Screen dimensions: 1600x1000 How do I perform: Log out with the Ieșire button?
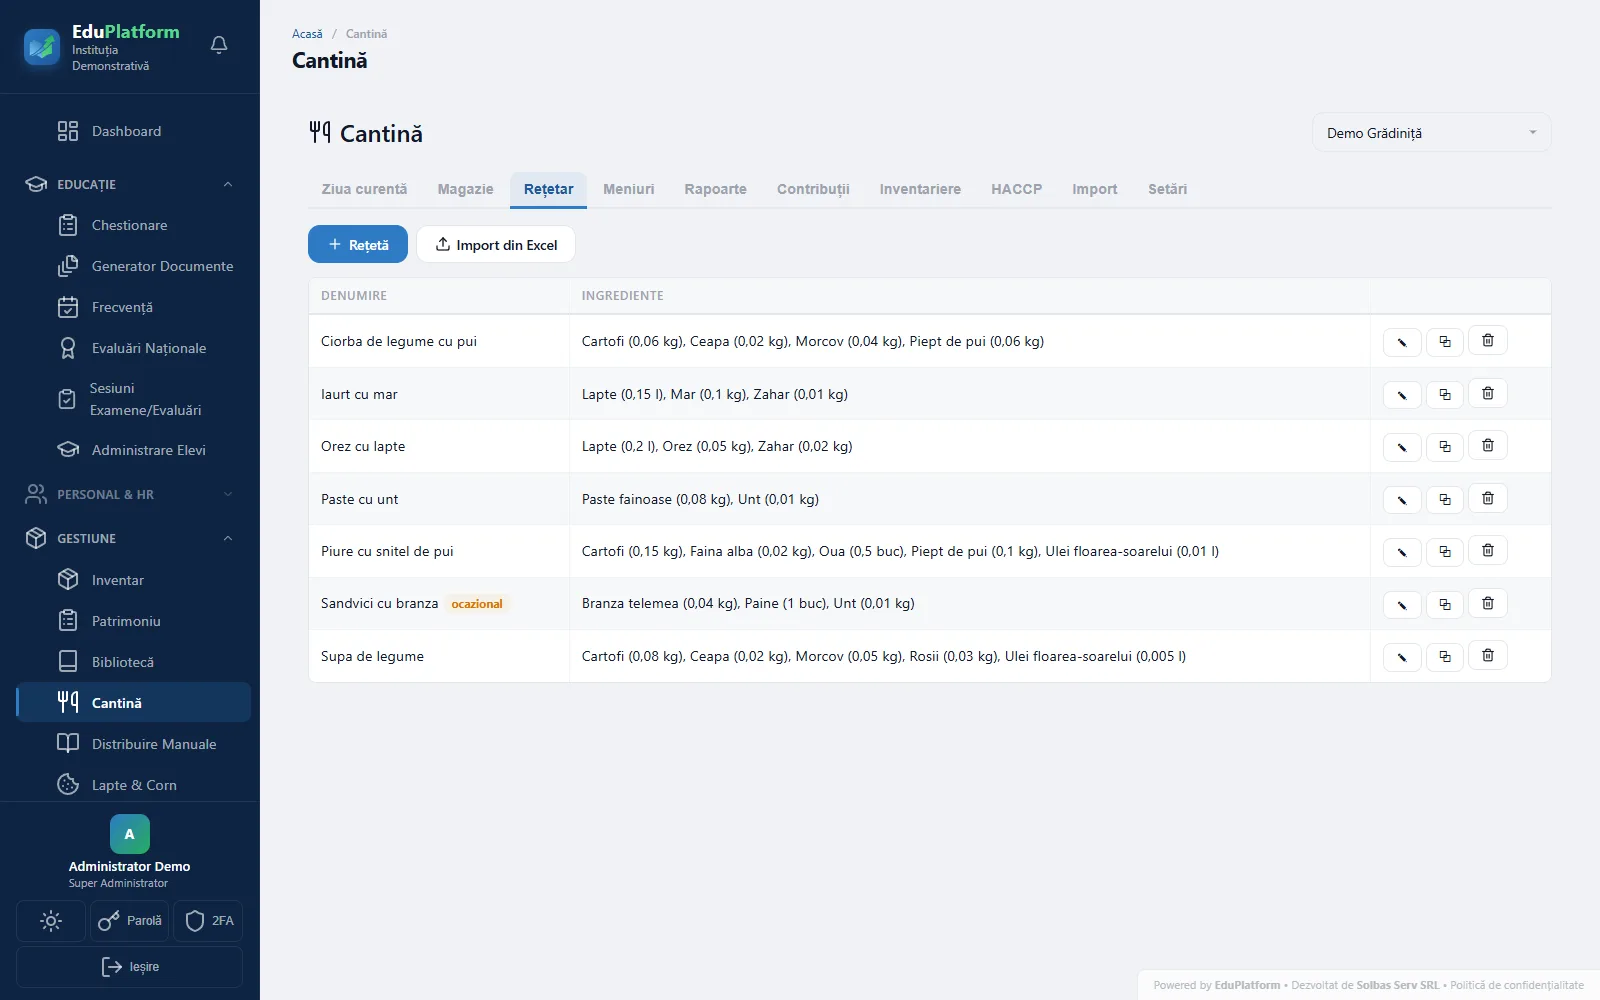[x=130, y=967]
